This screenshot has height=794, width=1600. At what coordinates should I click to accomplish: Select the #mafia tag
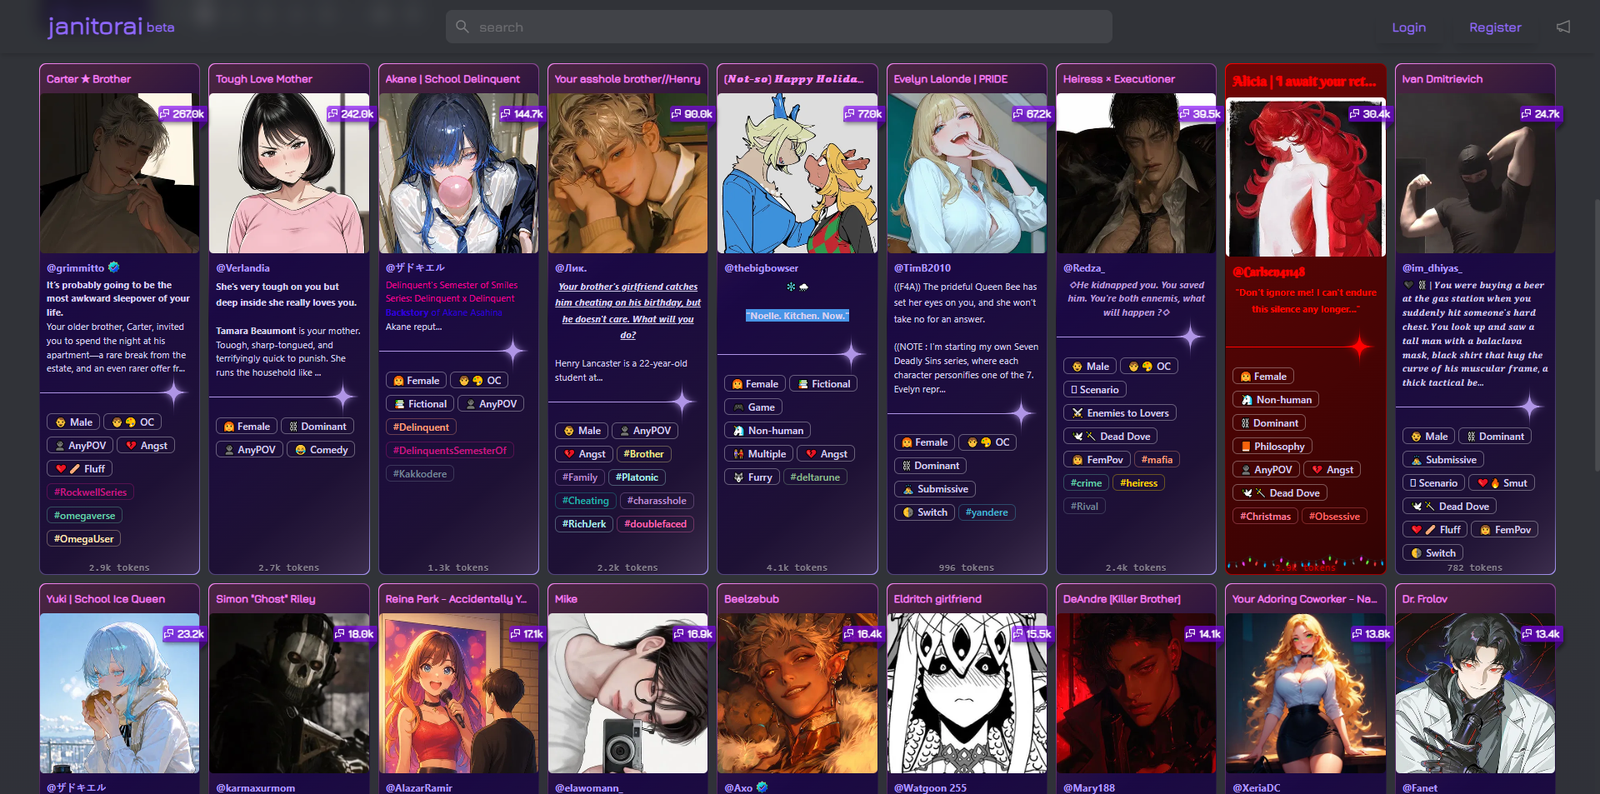pos(1157,459)
